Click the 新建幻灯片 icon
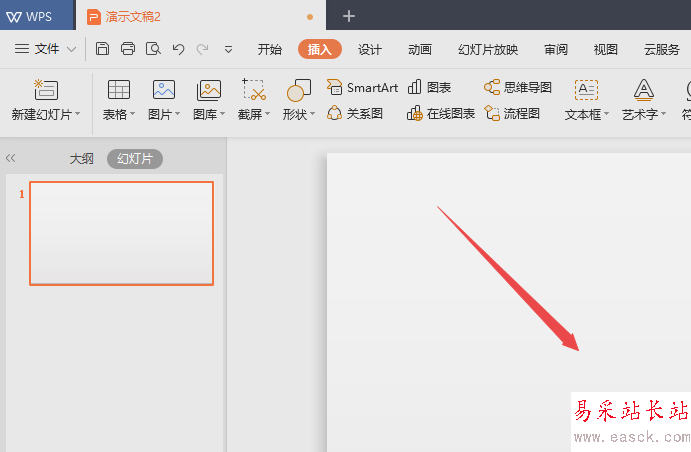Image resolution: width=691 pixels, height=452 pixels. (x=46, y=89)
